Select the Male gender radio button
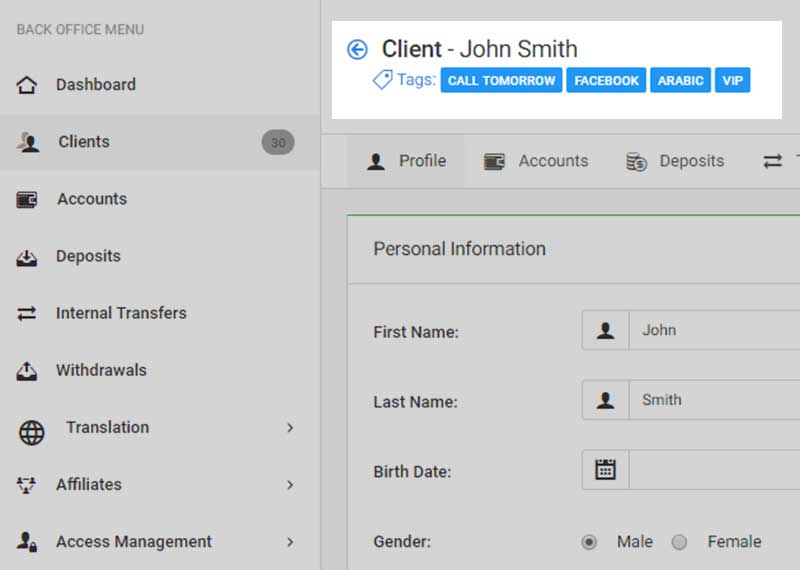 (590, 542)
